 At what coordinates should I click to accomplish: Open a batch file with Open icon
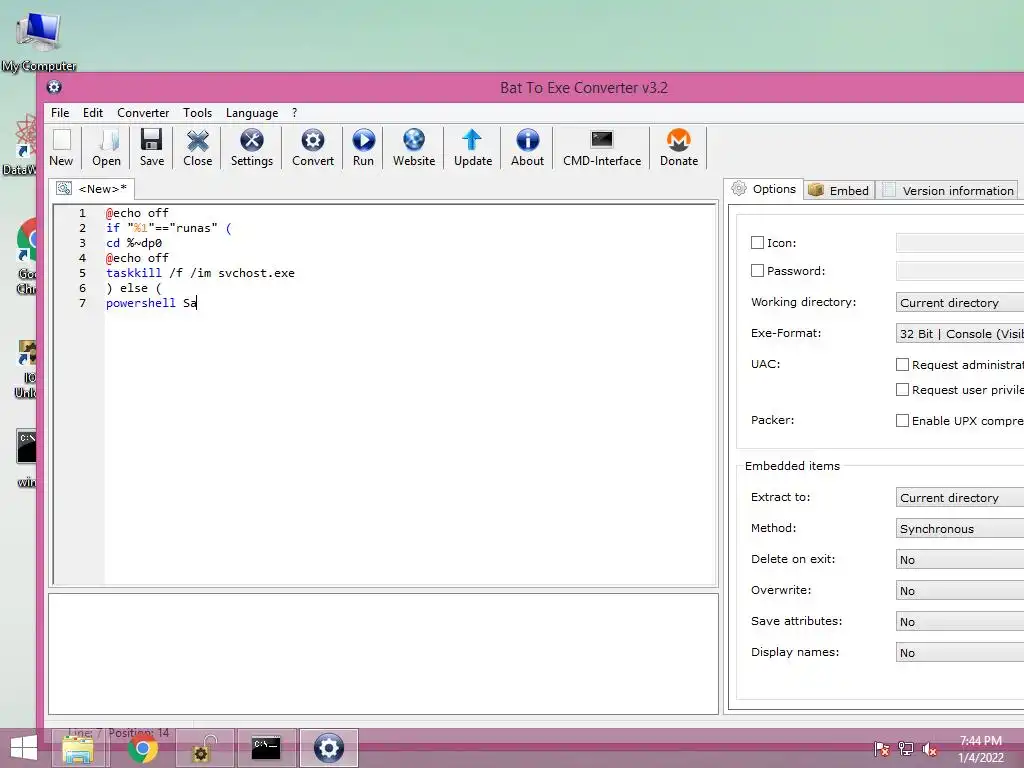pyautogui.click(x=106, y=148)
